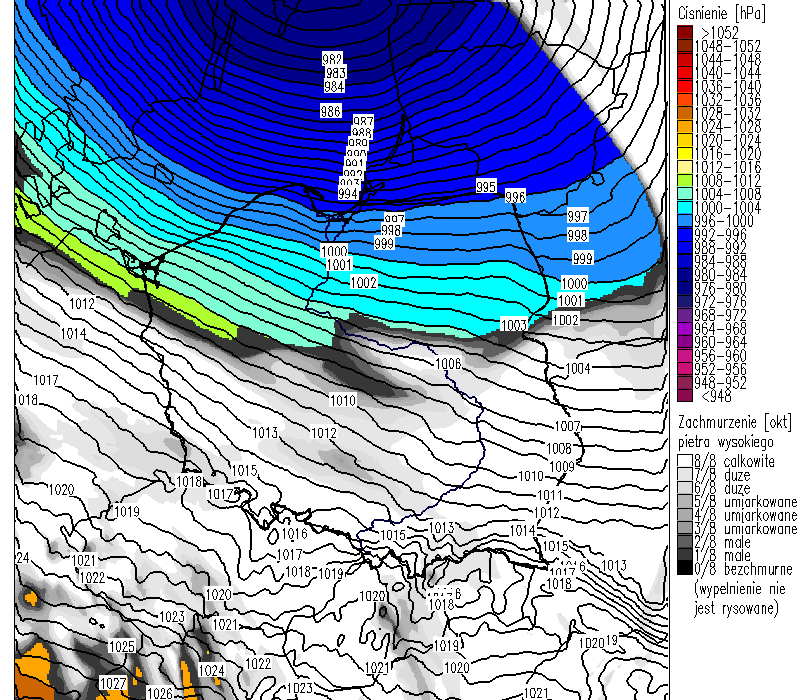Click the 982 isobar label
Viewport: 800px width, 700px height.
pyautogui.click(x=332, y=59)
